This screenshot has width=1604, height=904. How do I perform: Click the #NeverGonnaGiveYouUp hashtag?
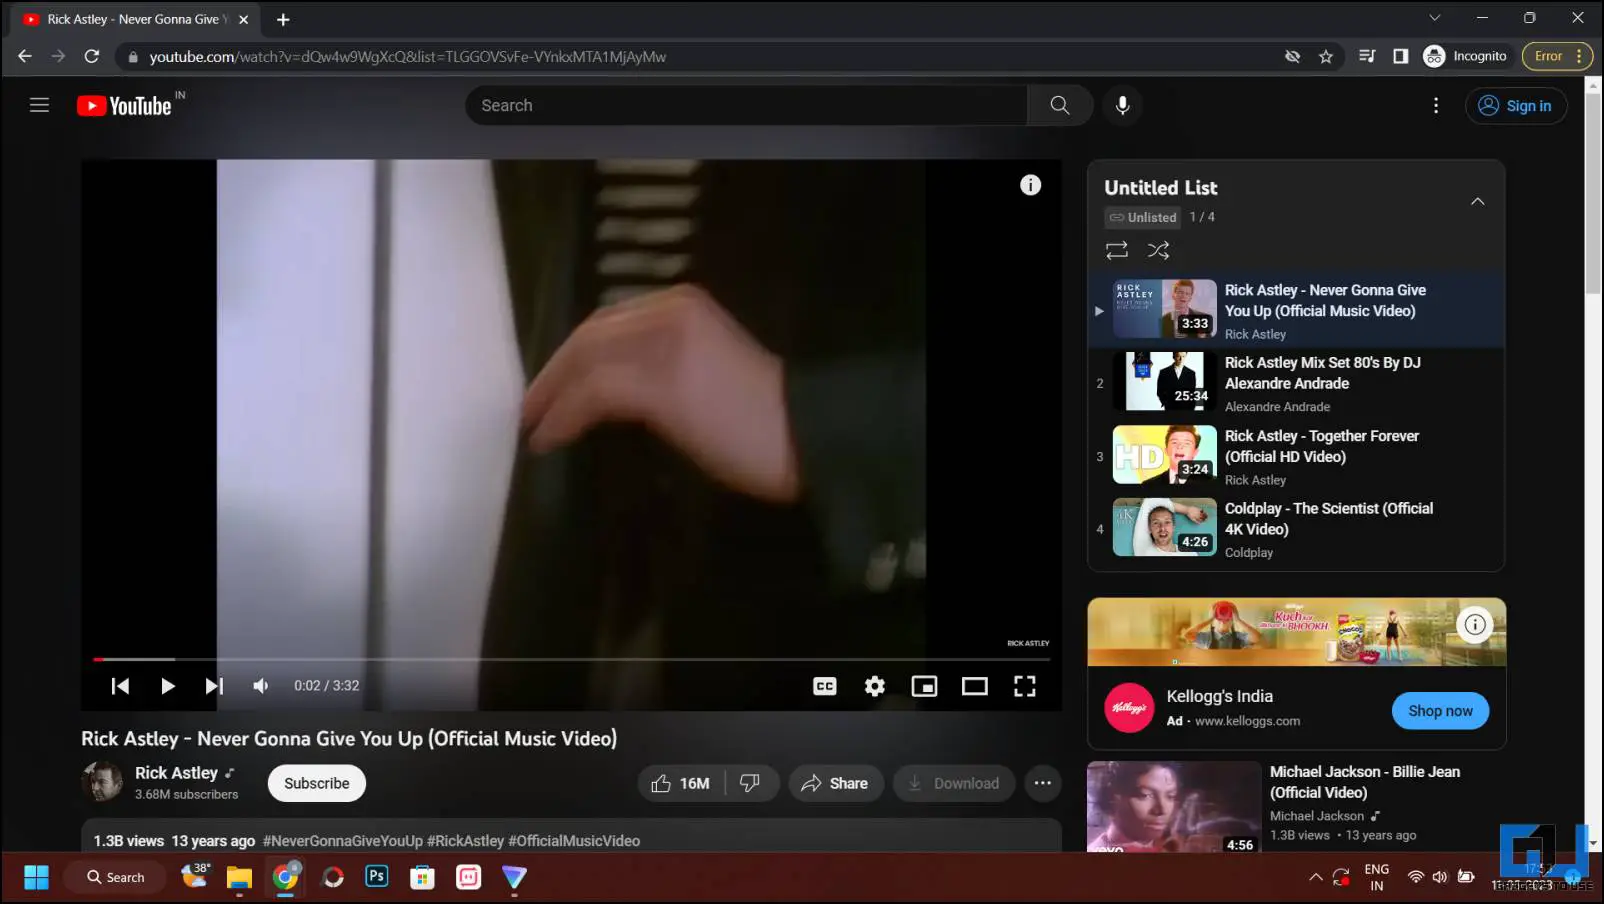click(x=342, y=841)
